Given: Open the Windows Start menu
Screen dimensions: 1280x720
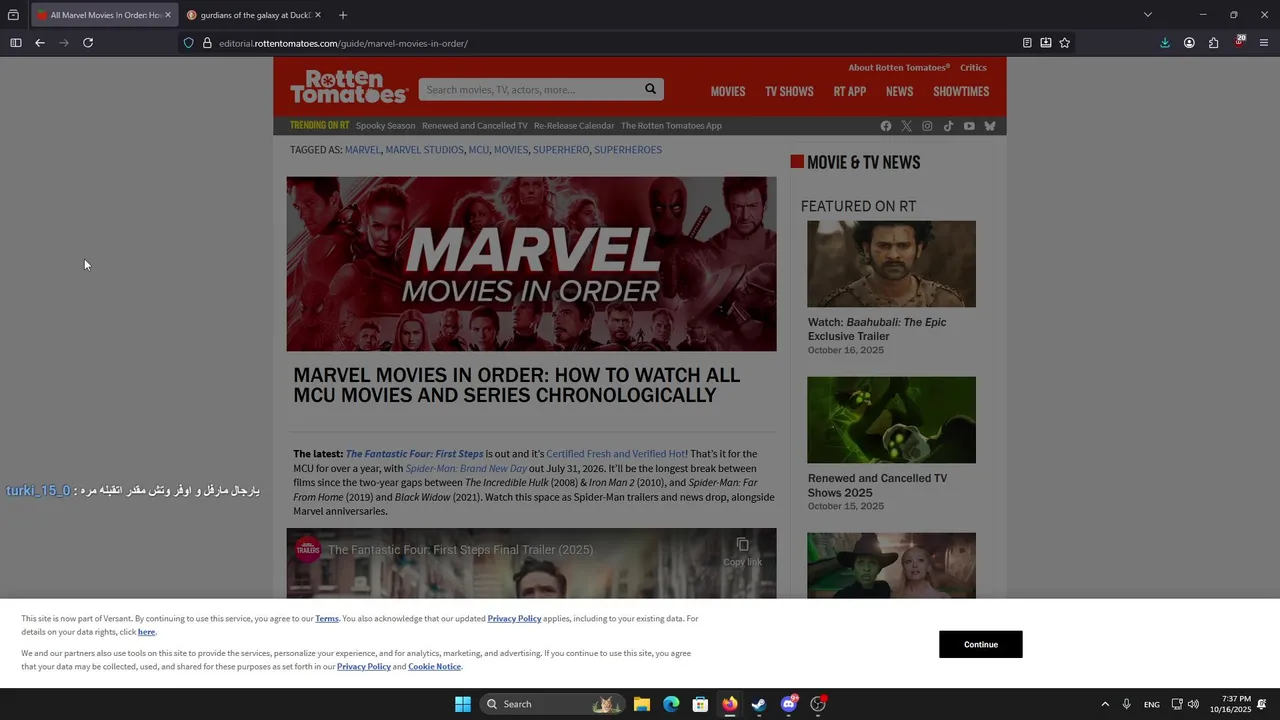Looking at the screenshot, I should click(463, 704).
